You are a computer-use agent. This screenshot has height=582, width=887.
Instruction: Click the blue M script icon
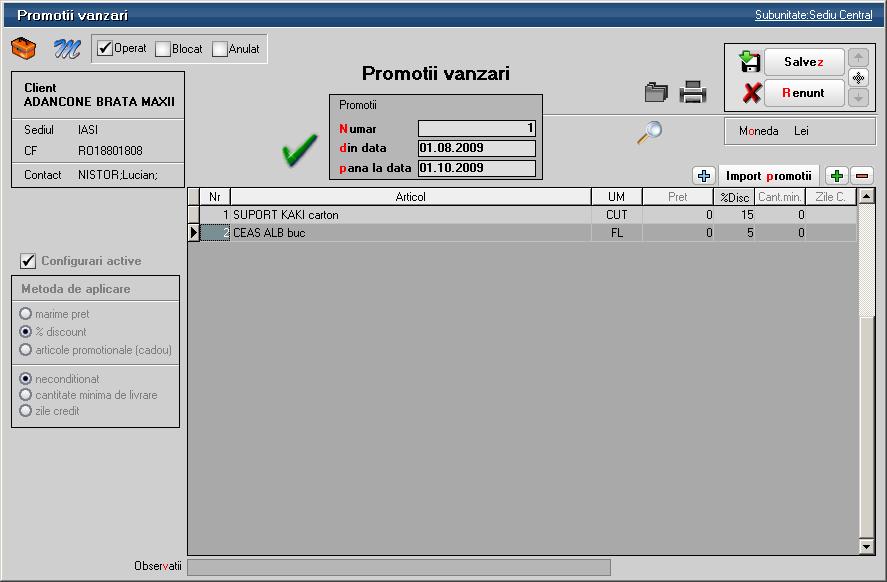[67, 49]
